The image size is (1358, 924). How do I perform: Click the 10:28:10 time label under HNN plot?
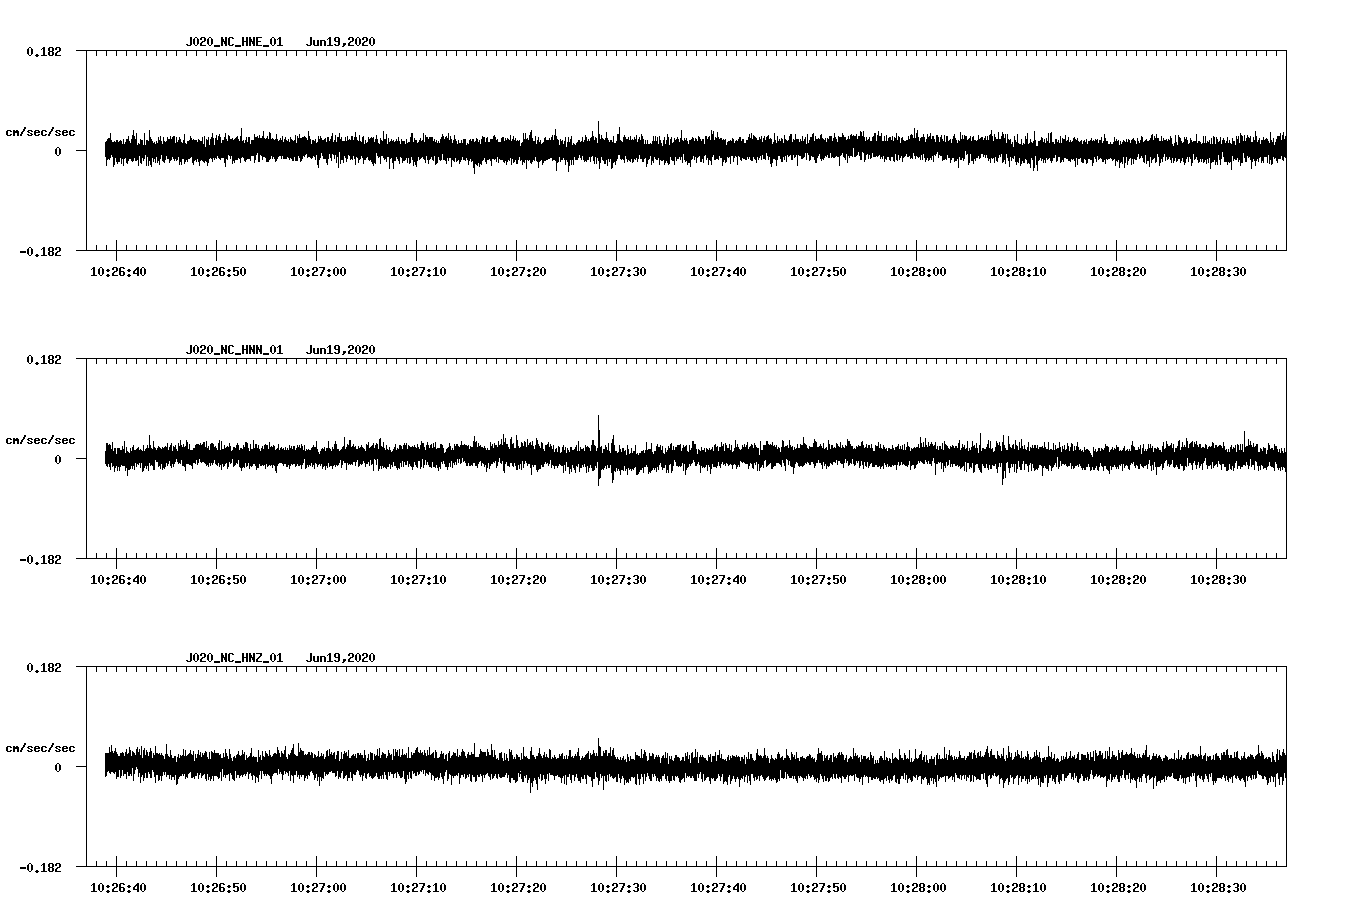tap(1018, 580)
